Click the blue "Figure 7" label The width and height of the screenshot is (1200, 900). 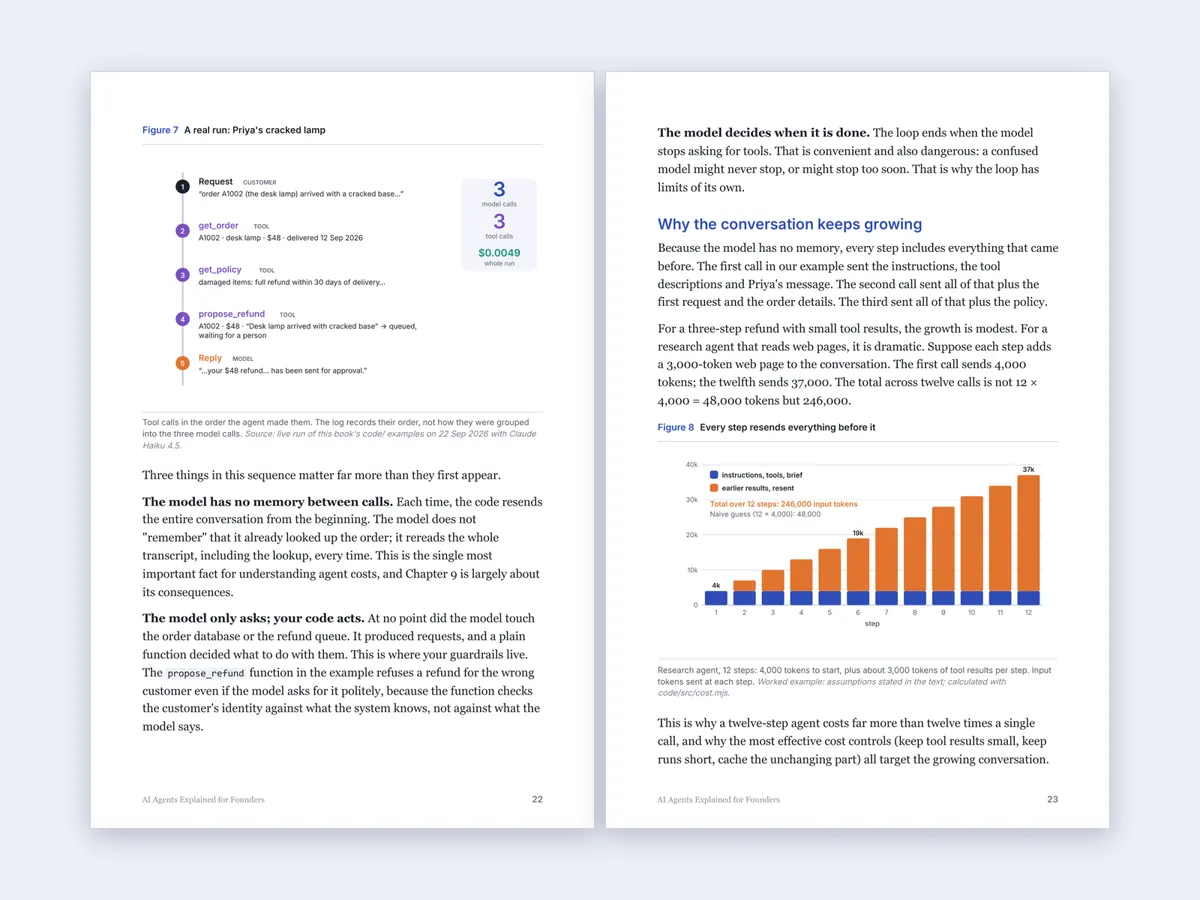tap(160, 130)
